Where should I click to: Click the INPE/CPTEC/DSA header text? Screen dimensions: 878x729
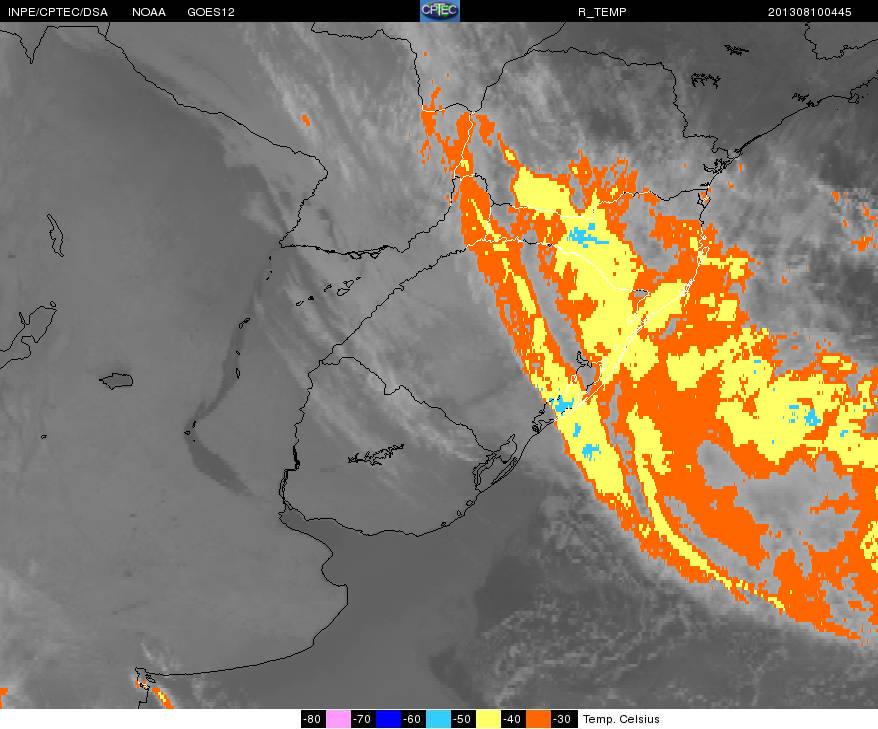[x=58, y=12]
